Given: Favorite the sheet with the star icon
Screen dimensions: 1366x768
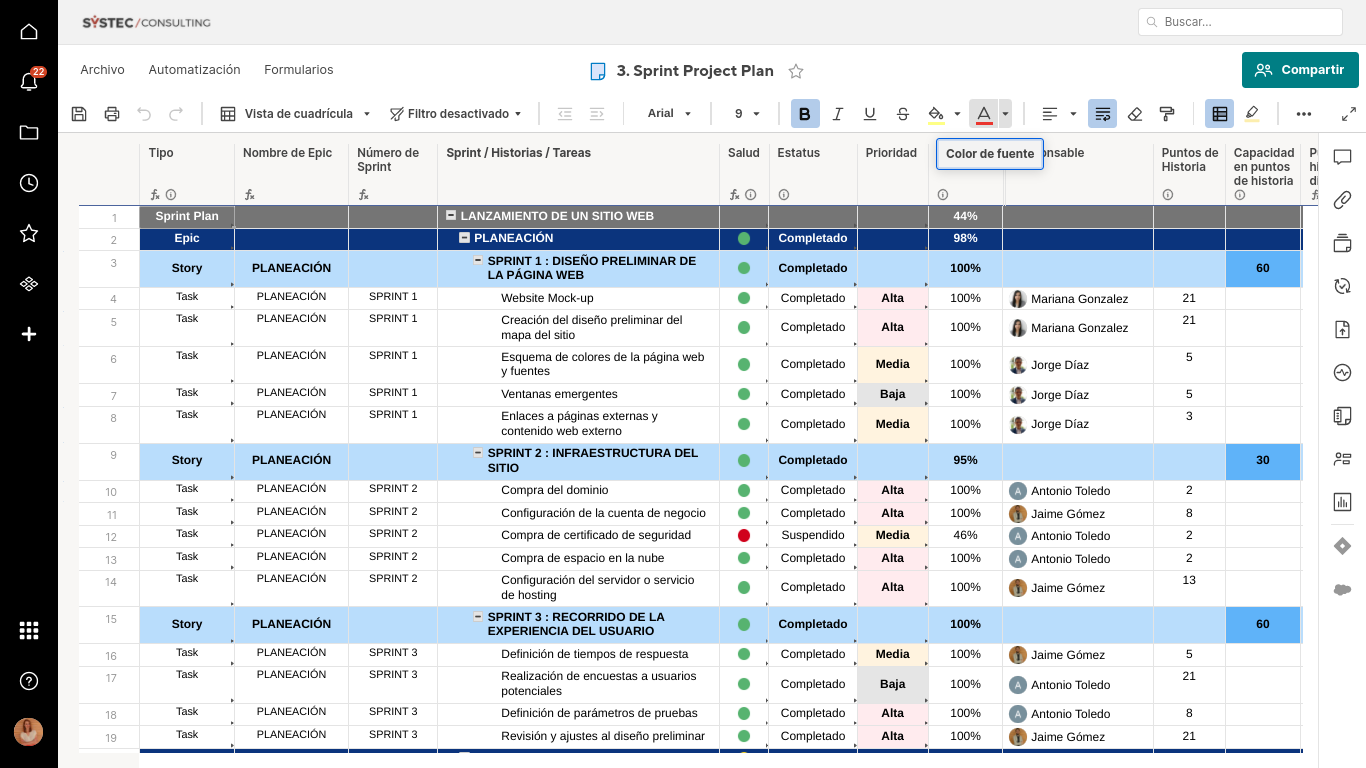Looking at the screenshot, I should point(796,71).
